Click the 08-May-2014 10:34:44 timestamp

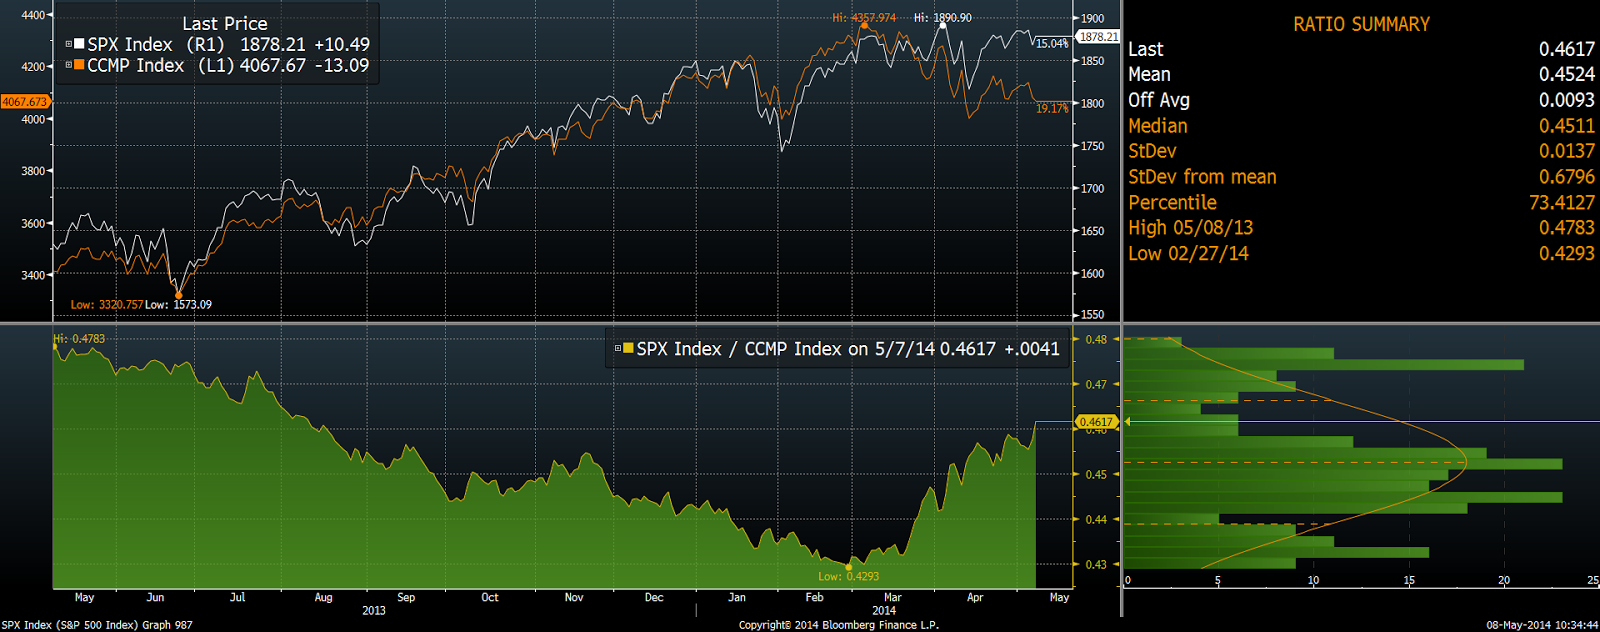pyautogui.click(x=1542, y=625)
